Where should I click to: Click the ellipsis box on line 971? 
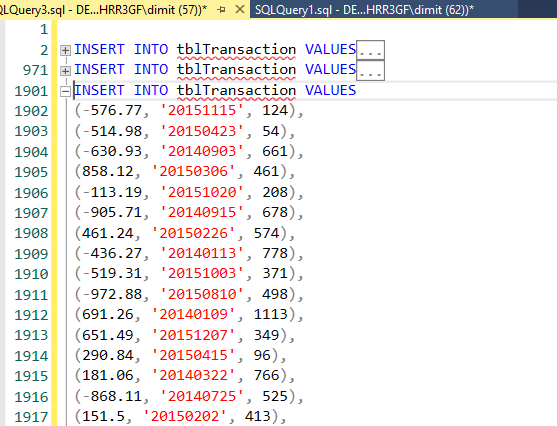[x=370, y=70]
